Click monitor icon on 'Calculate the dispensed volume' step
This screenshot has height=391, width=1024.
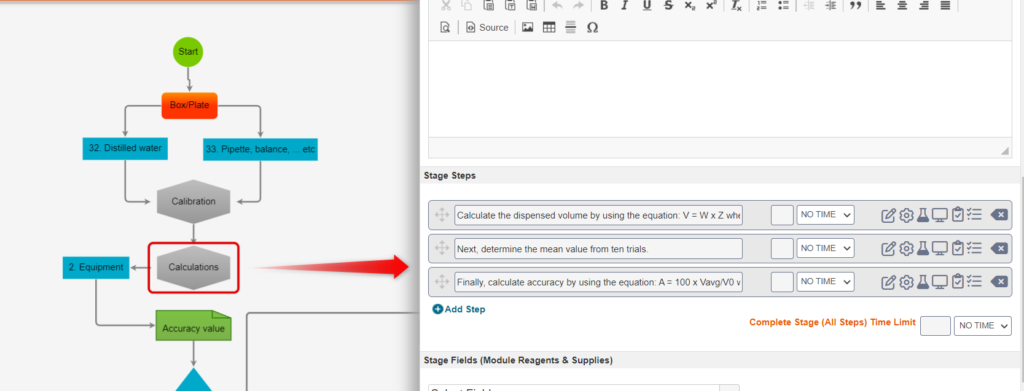click(x=939, y=215)
